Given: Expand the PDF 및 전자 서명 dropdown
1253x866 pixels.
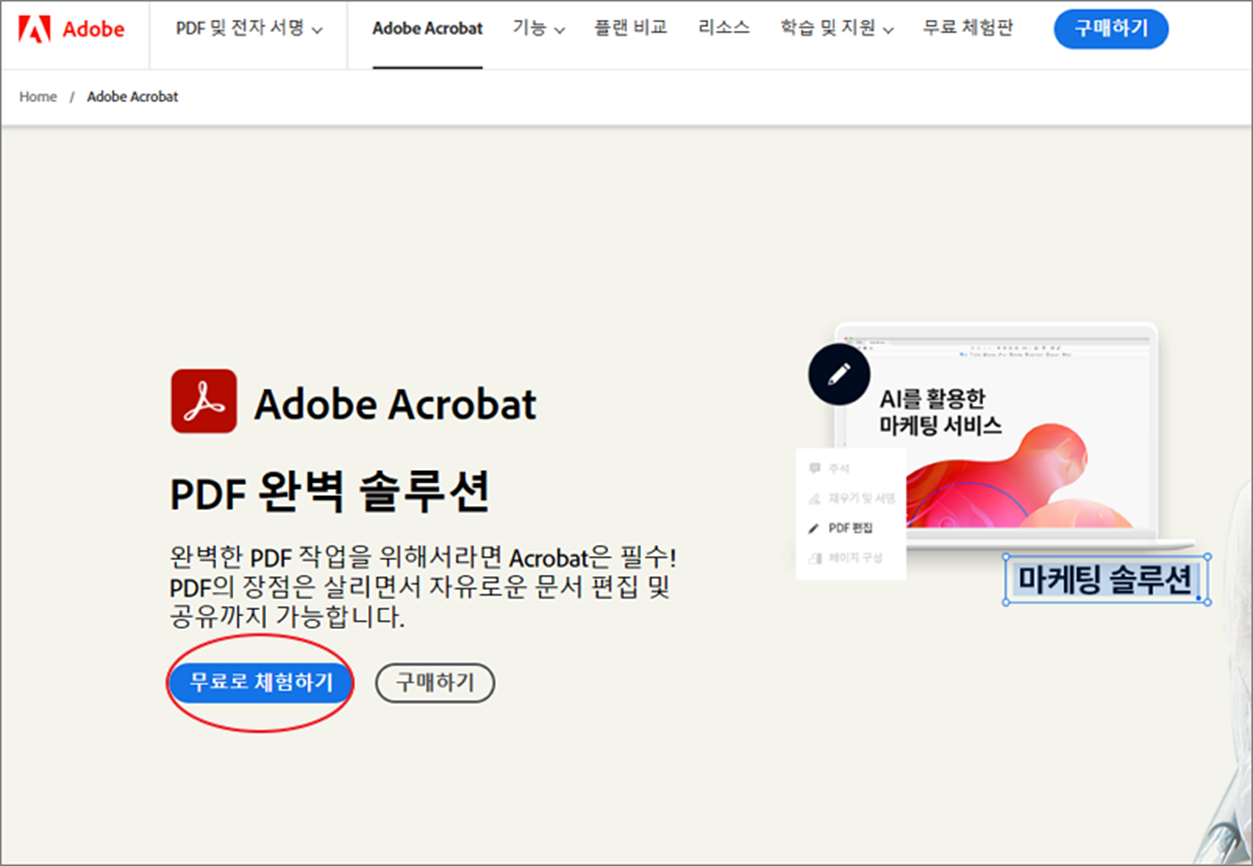Looking at the screenshot, I should point(249,29).
